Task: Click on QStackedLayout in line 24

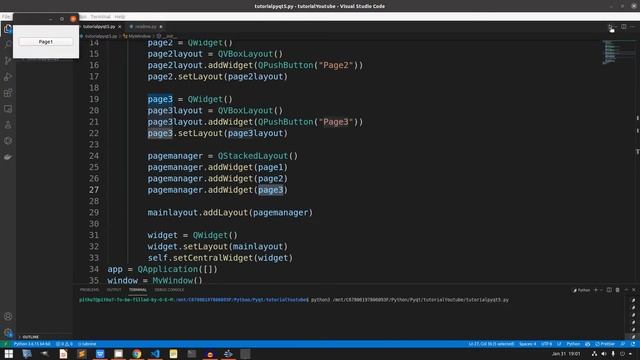Action: pyautogui.click(x=253, y=156)
